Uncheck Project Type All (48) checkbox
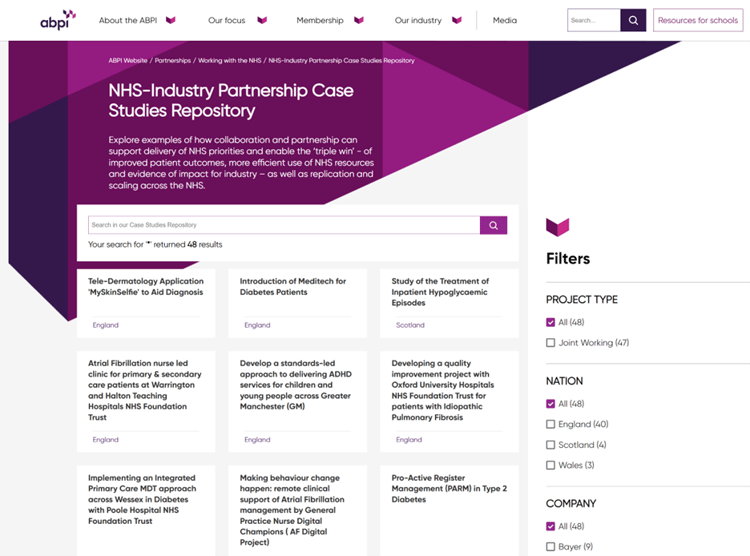Image resolution: width=750 pixels, height=556 pixels. (x=551, y=322)
